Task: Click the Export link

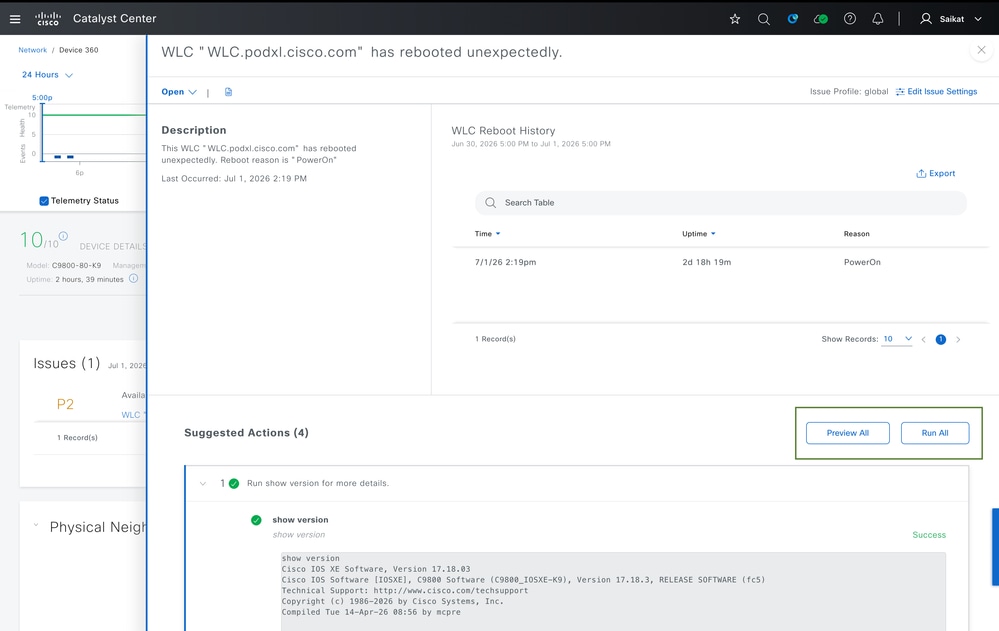Action: (942, 173)
